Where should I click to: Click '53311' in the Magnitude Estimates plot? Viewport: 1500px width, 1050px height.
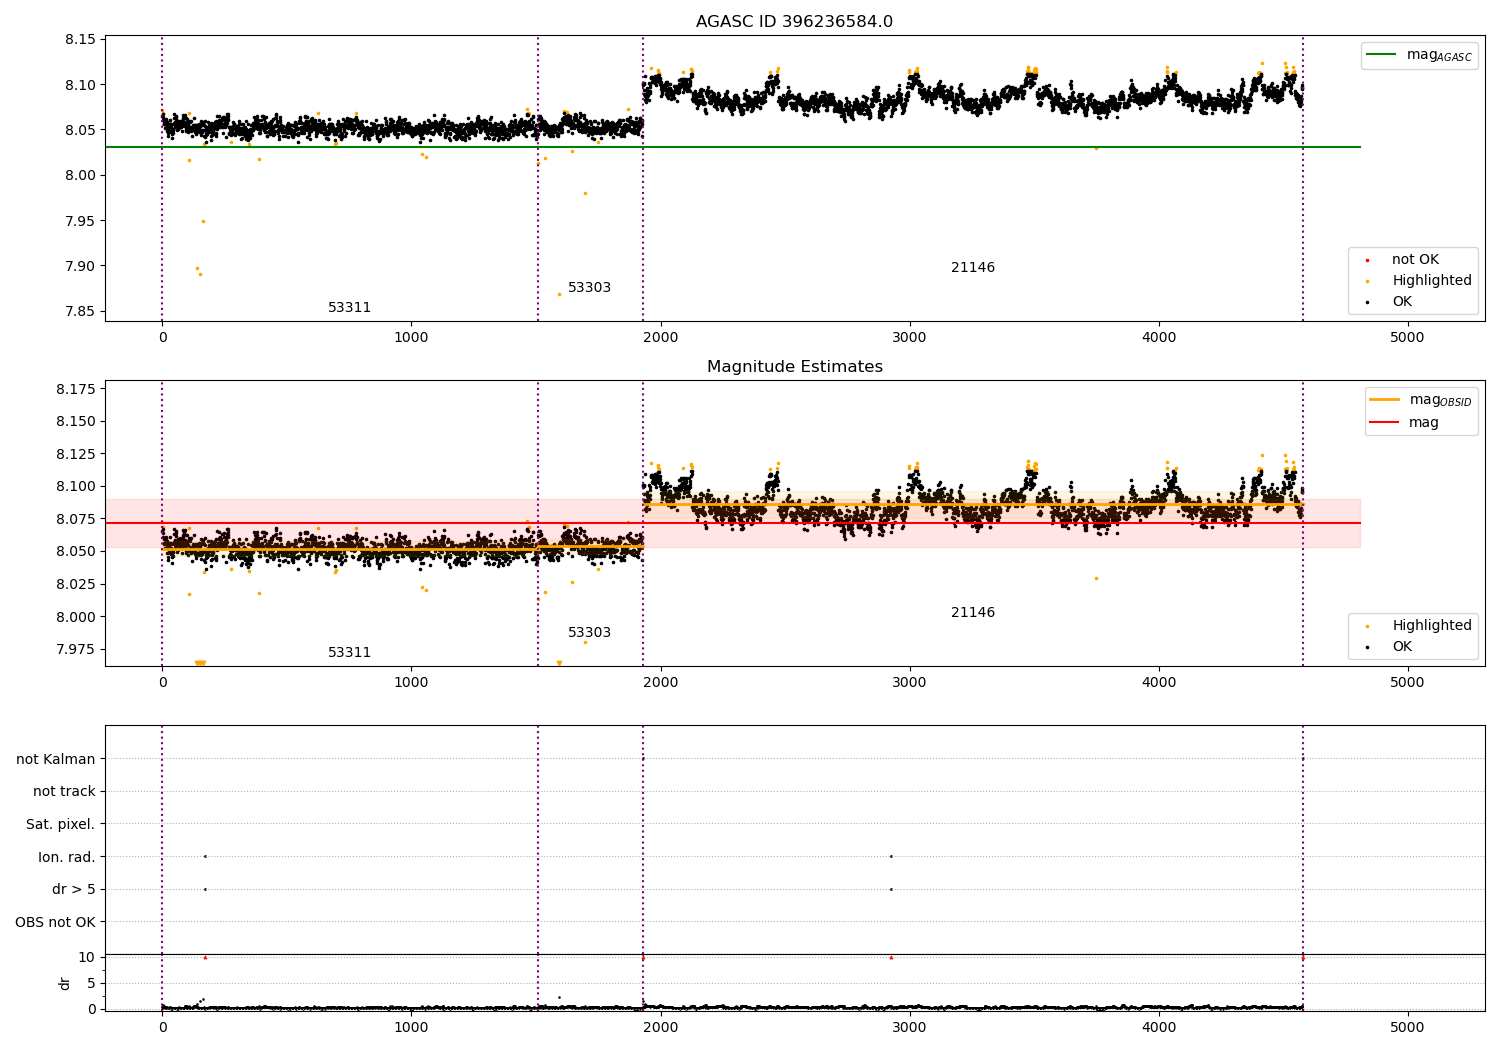pos(349,653)
